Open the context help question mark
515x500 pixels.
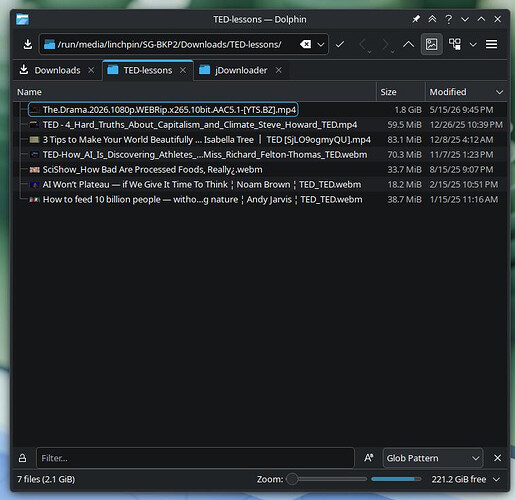click(449, 19)
